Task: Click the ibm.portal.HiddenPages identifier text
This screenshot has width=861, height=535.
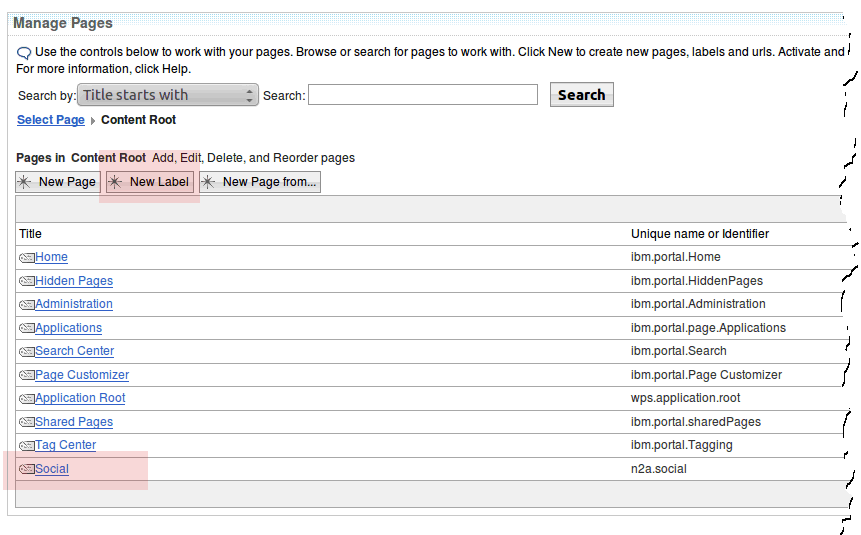Action: tap(697, 281)
